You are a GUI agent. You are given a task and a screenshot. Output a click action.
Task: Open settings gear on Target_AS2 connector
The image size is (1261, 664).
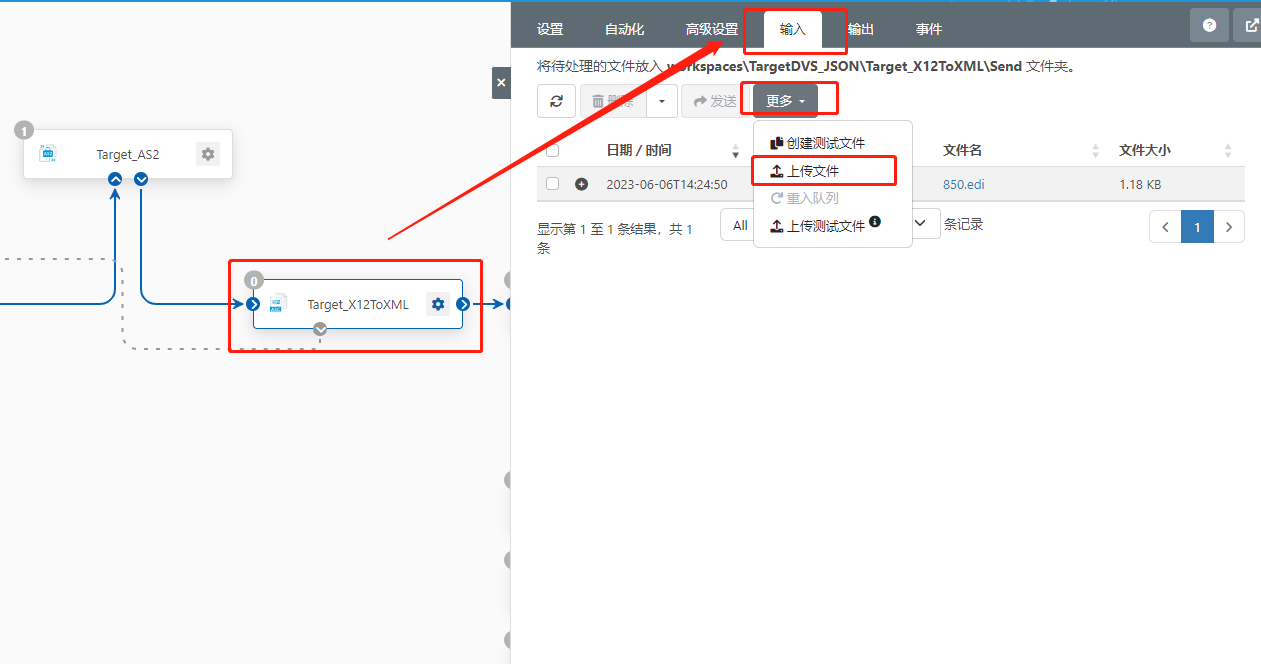(x=208, y=154)
